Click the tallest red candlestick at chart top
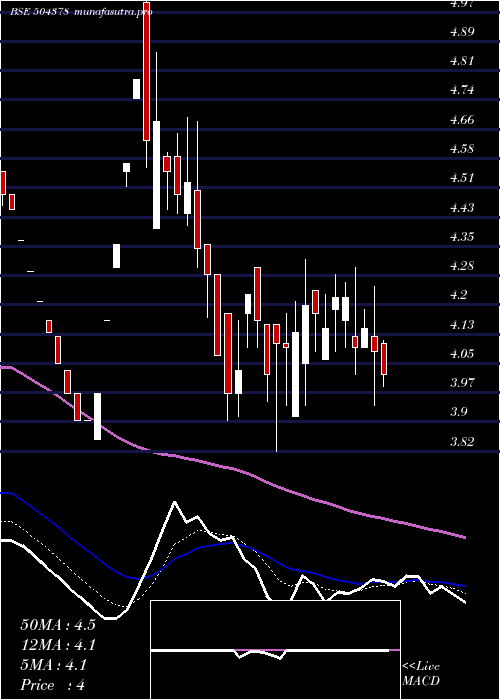Viewport: 500px width, 700px height. tap(146, 71)
